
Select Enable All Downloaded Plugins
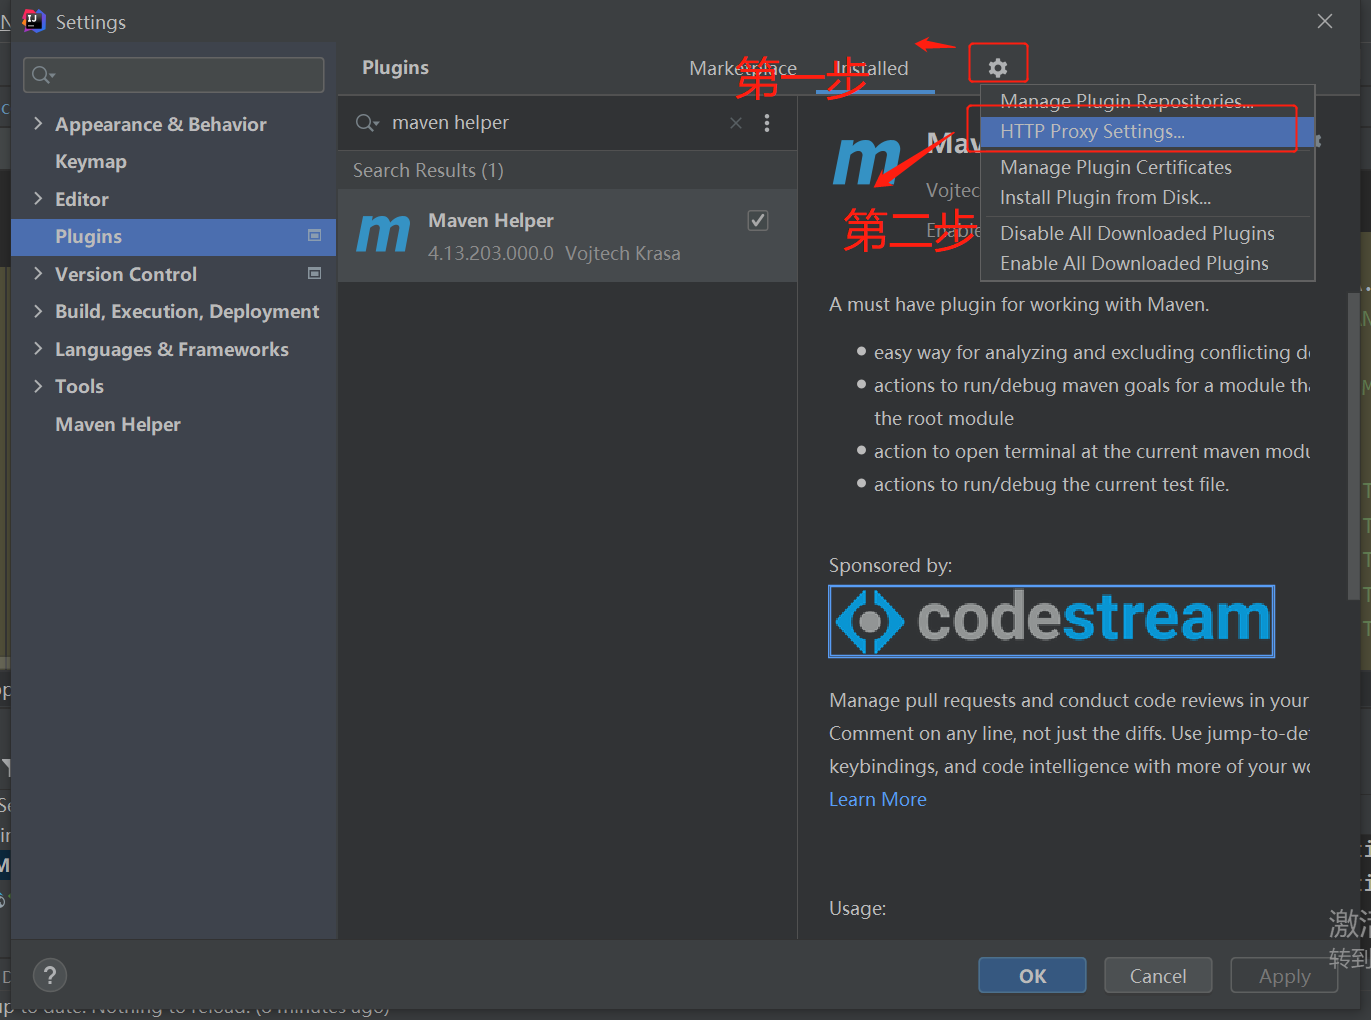tap(1147, 263)
